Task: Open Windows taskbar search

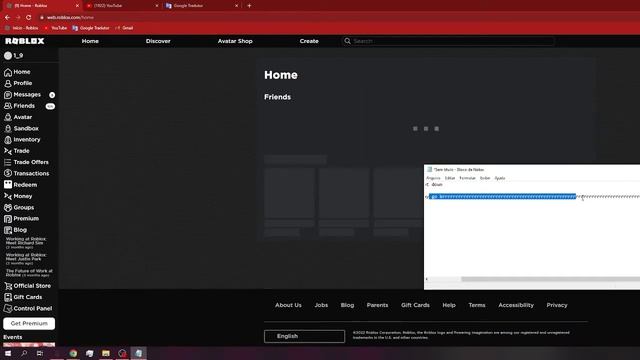Action: point(24,353)
